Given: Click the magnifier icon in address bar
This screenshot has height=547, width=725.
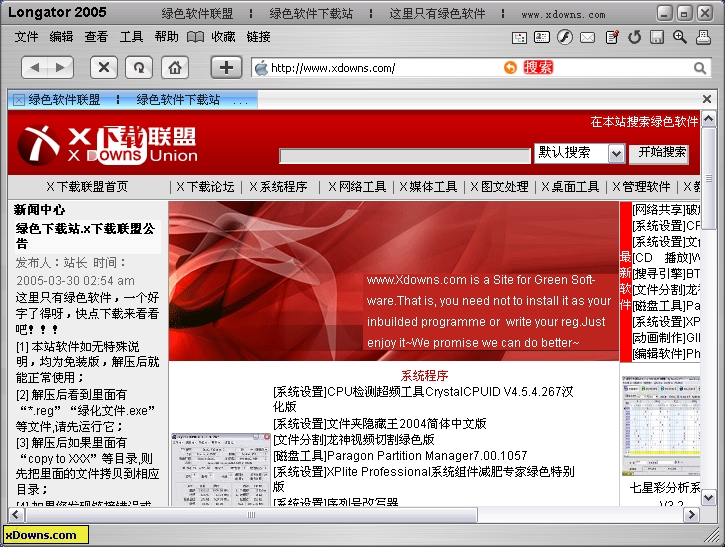Looking at the screenshot, I should coord(700,68).
